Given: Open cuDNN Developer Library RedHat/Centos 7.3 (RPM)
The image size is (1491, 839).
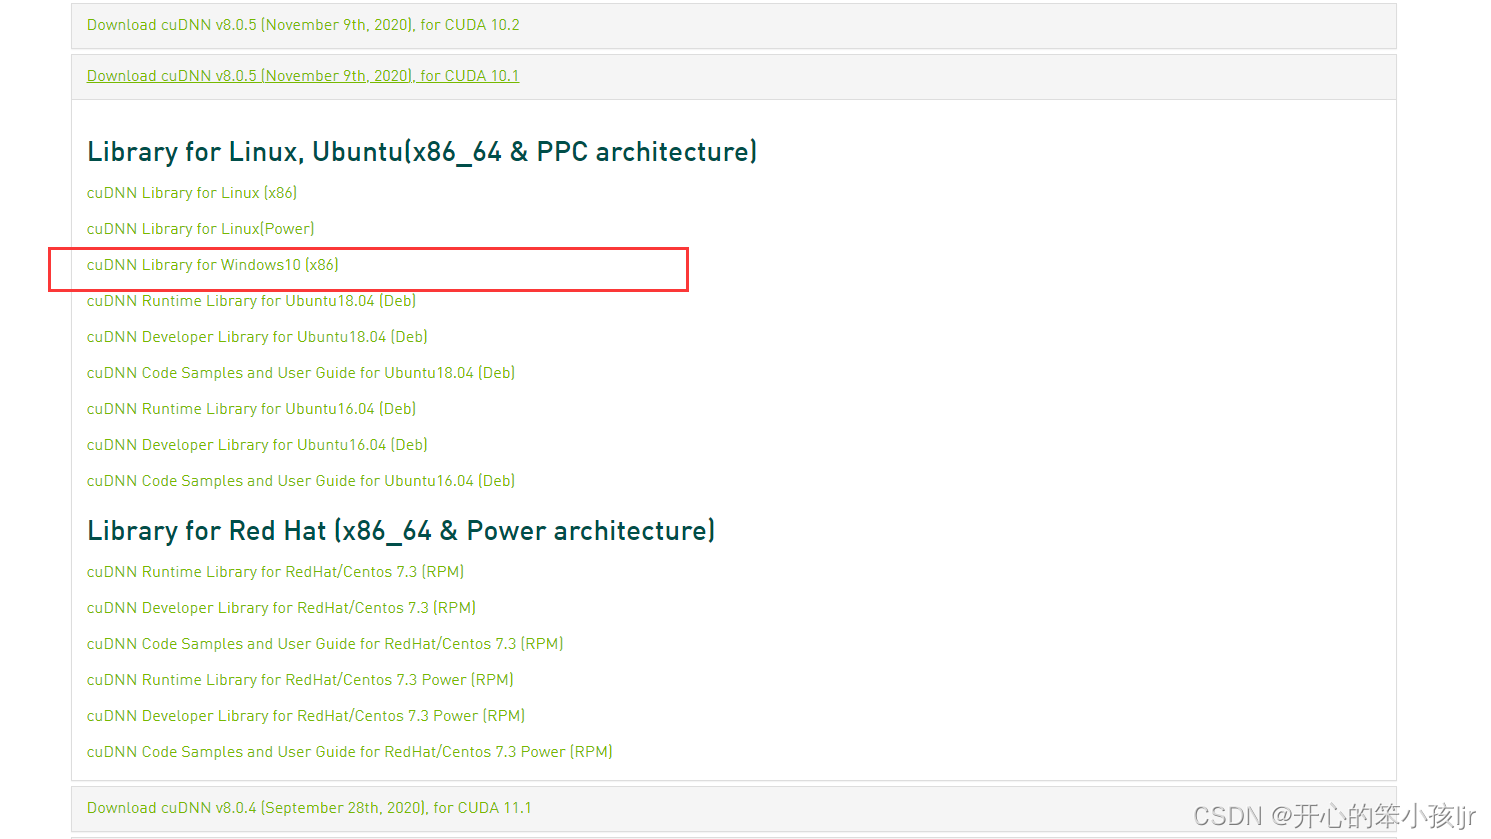Looking at the screenshot, I should [x=281, y=608].
